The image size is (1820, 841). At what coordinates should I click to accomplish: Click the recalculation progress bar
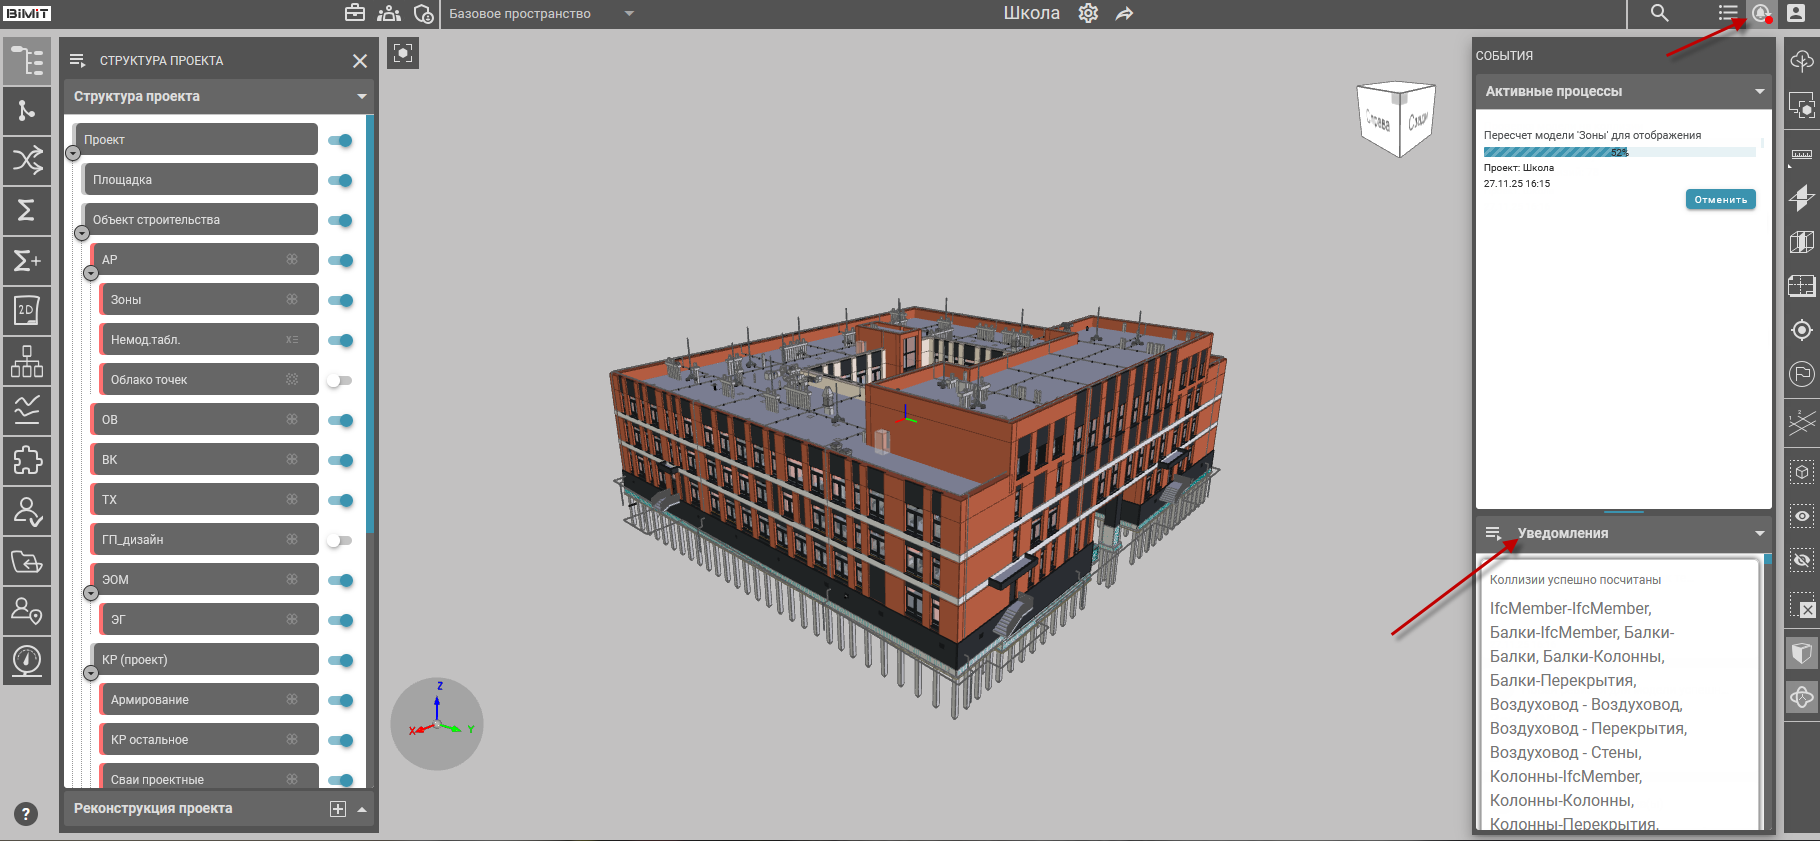coord(1618,152)
